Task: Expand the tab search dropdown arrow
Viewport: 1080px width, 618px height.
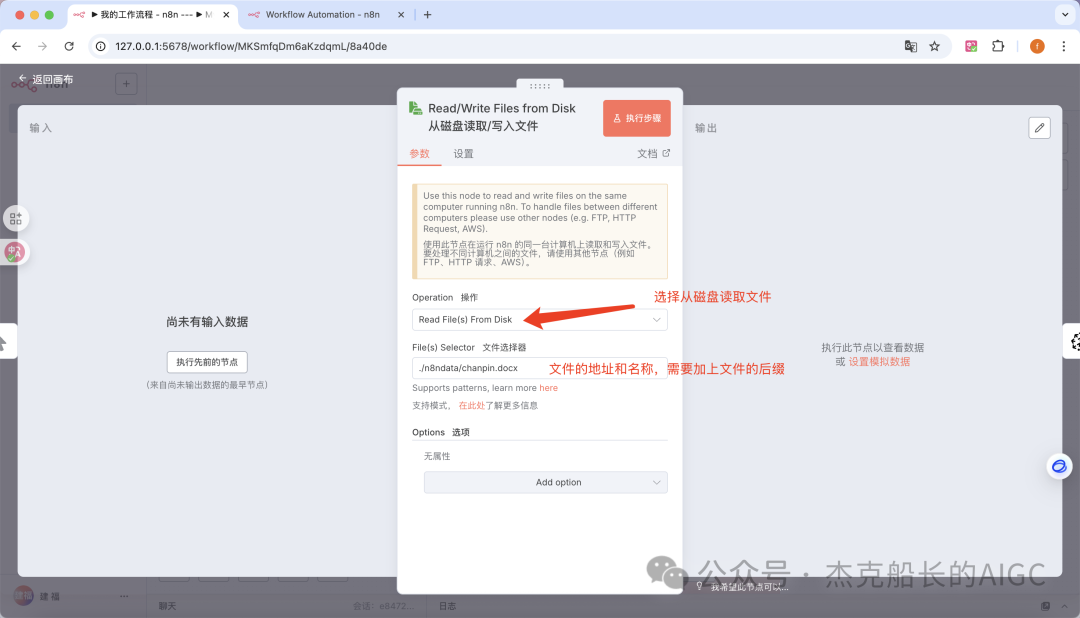Action: point(1065,14)
